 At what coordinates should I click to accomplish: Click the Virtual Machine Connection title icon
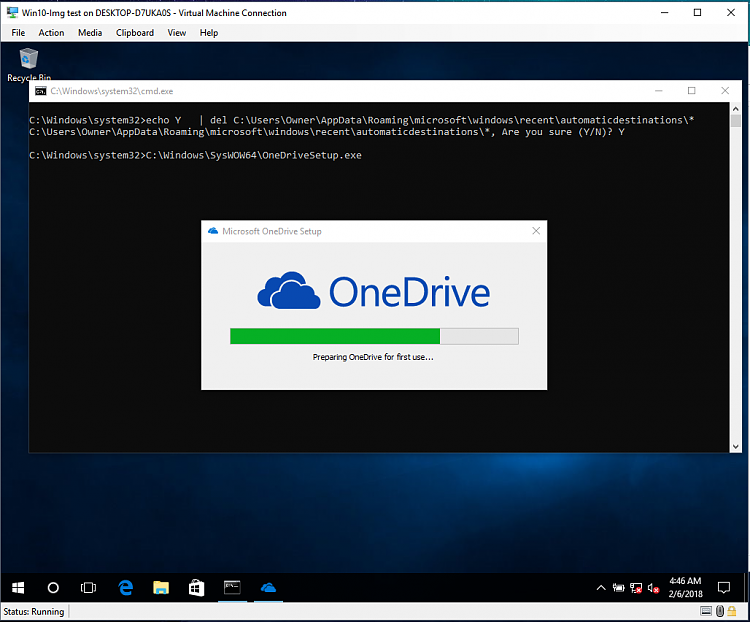coord(12,13)
